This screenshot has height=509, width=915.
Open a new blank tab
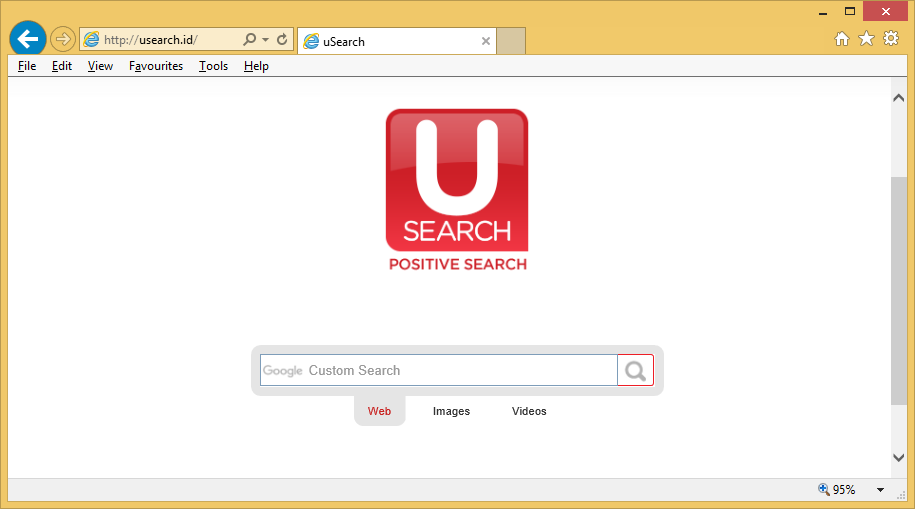(x=511, y=41)
